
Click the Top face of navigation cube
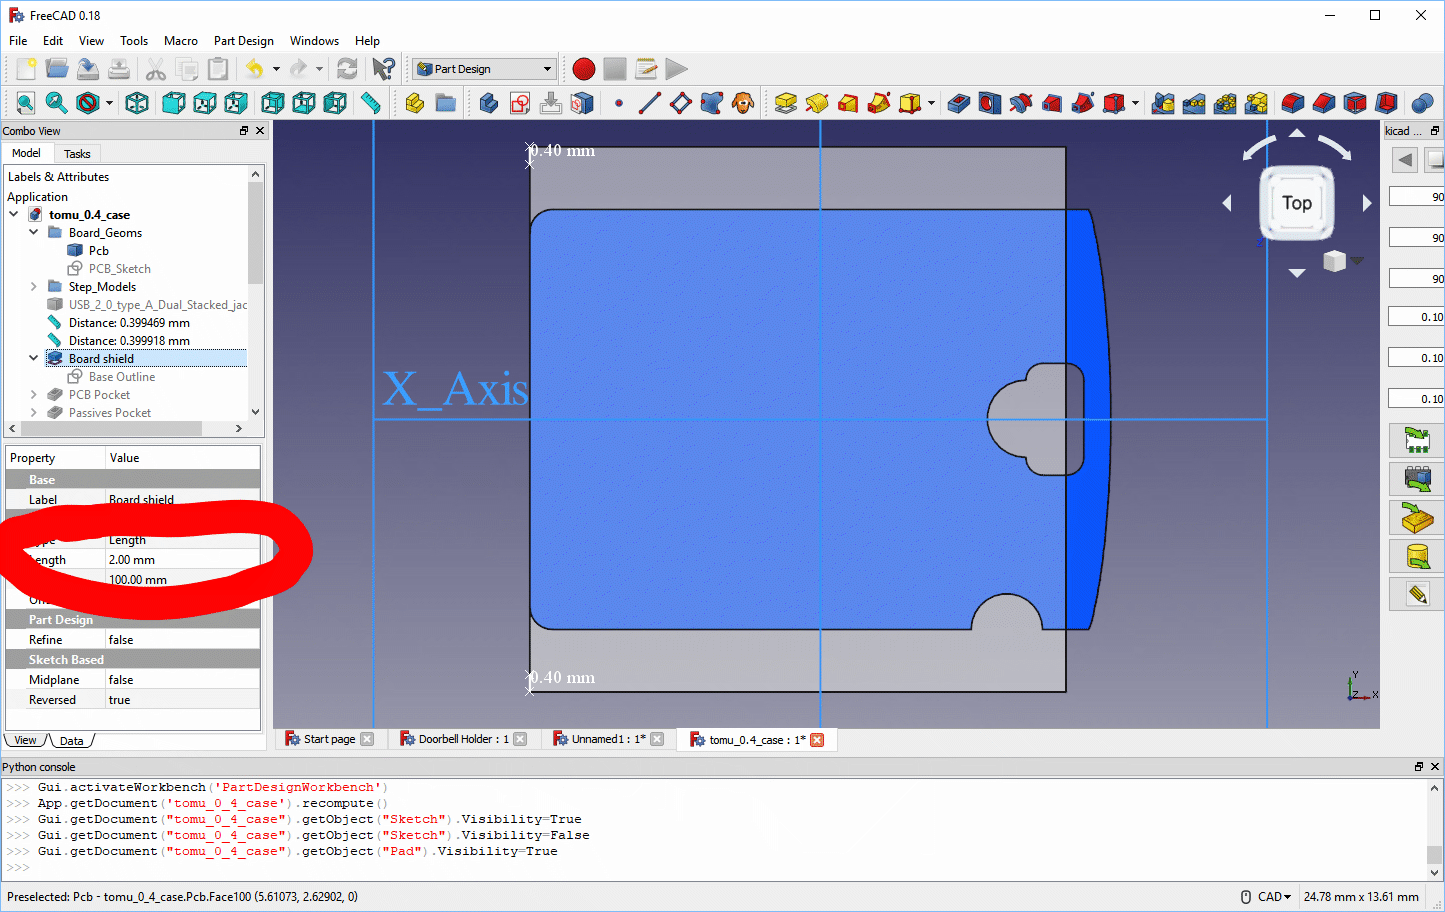[x=1296, y=203]
